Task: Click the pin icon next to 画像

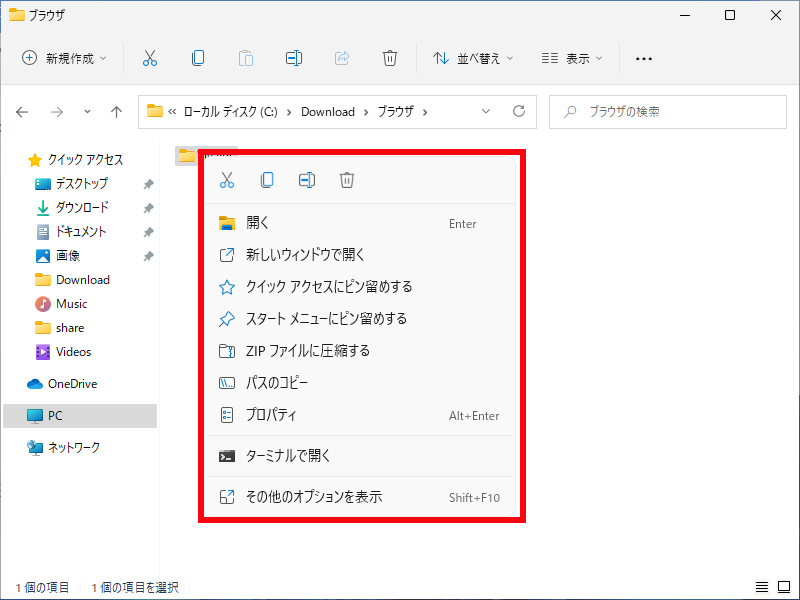Action: click(148, 256)
